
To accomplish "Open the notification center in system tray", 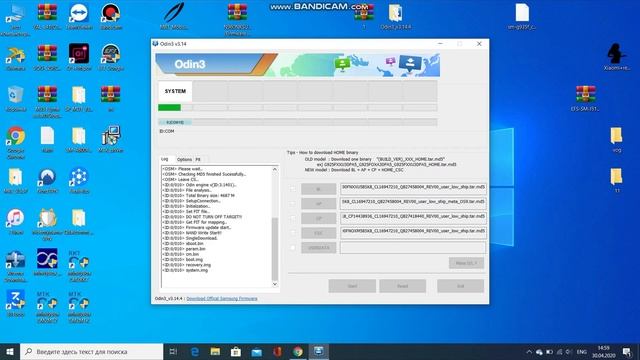I will click(x=627, y=351).
